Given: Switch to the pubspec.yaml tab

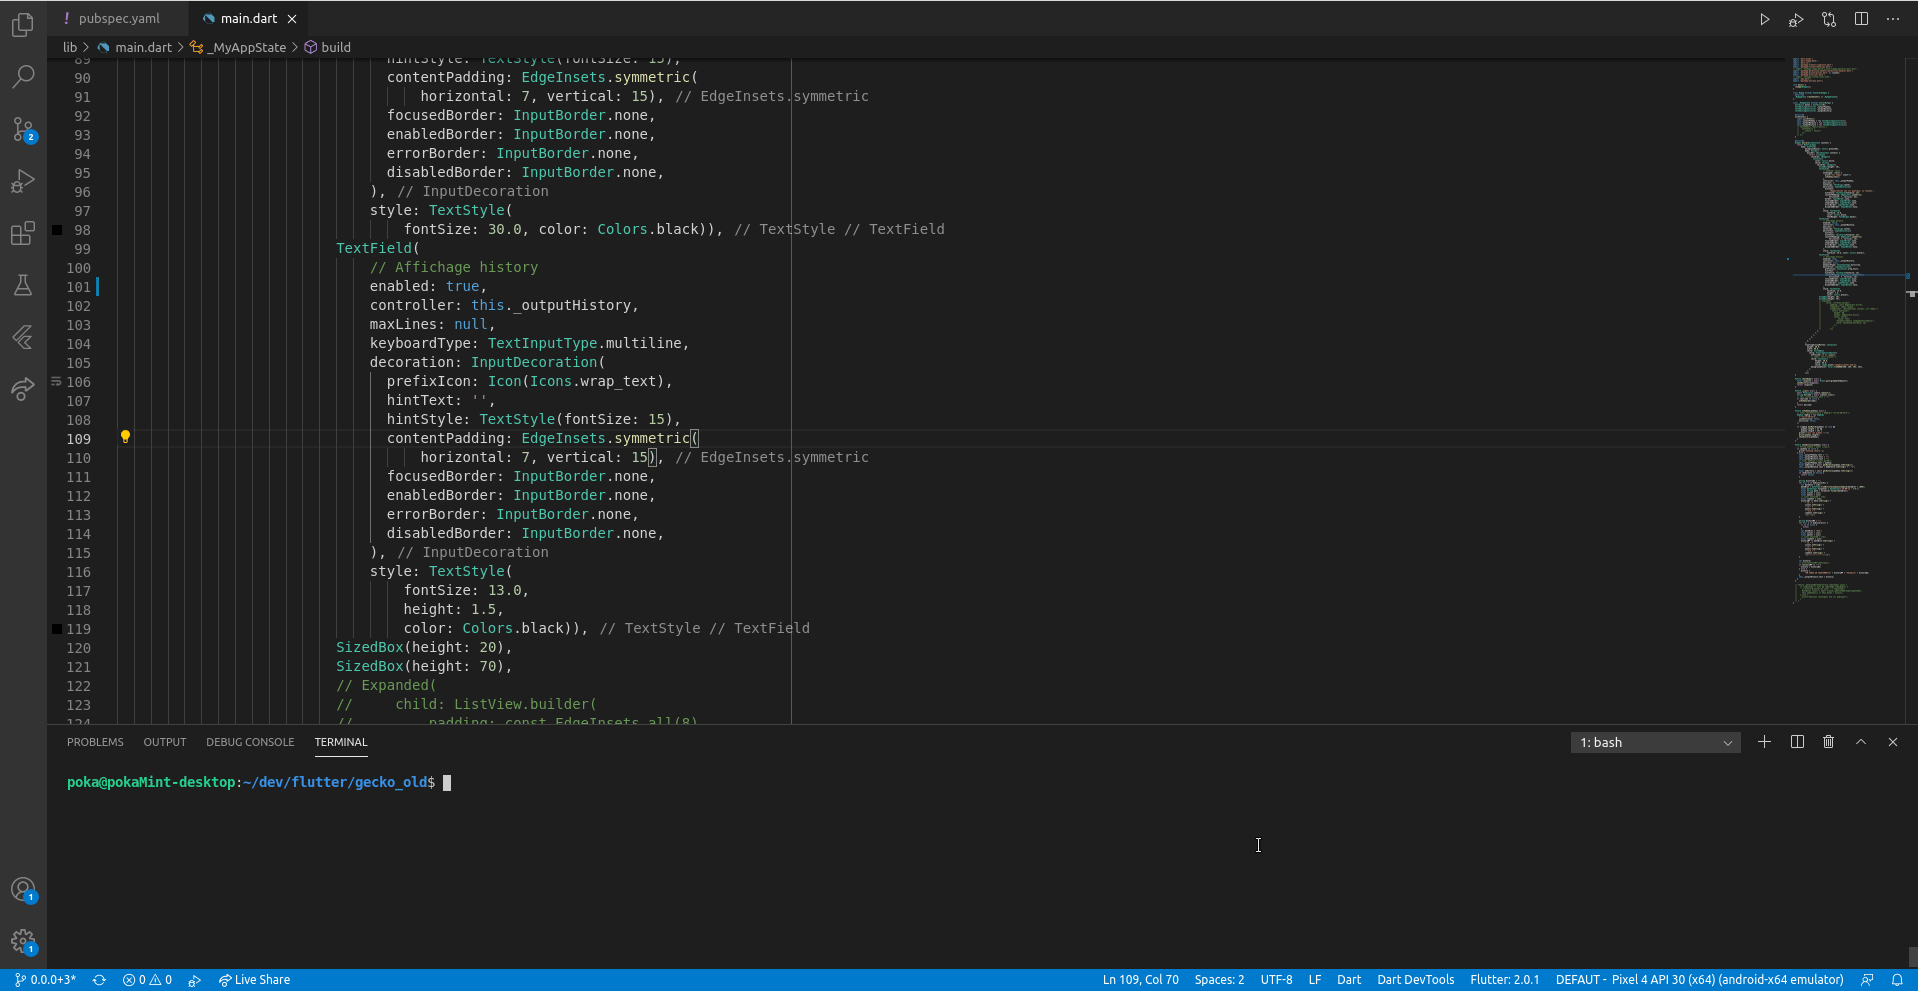Looking at the screenshot, I should [118, 19].
